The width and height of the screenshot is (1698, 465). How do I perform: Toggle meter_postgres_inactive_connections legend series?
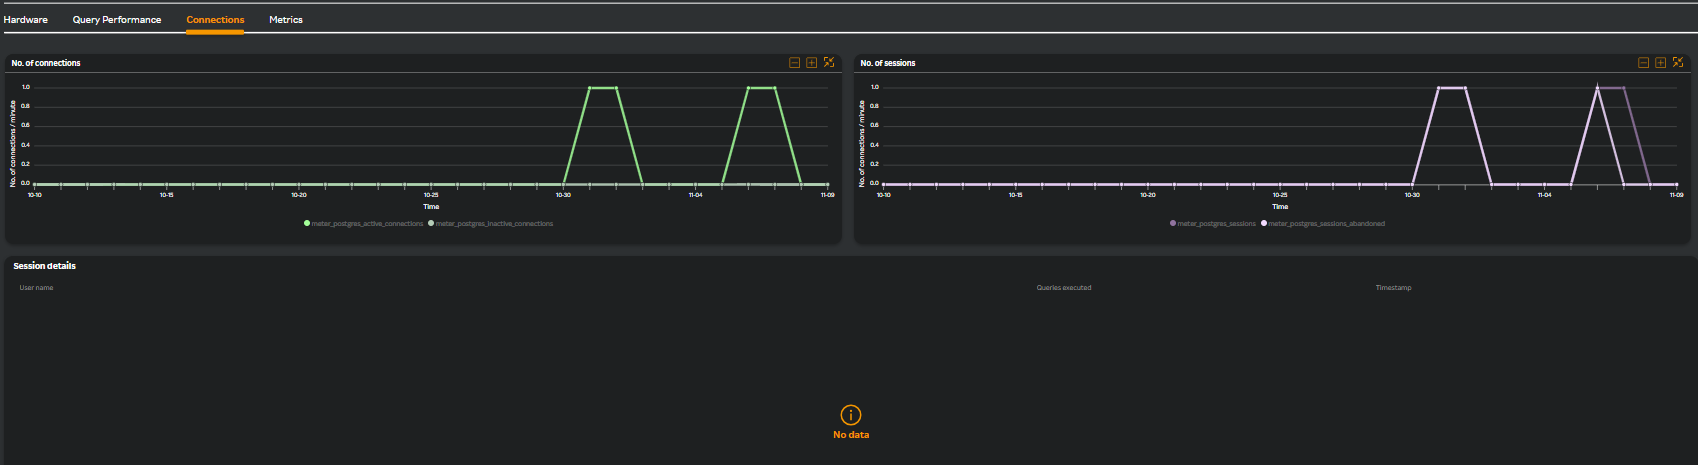tap(493, 224)
